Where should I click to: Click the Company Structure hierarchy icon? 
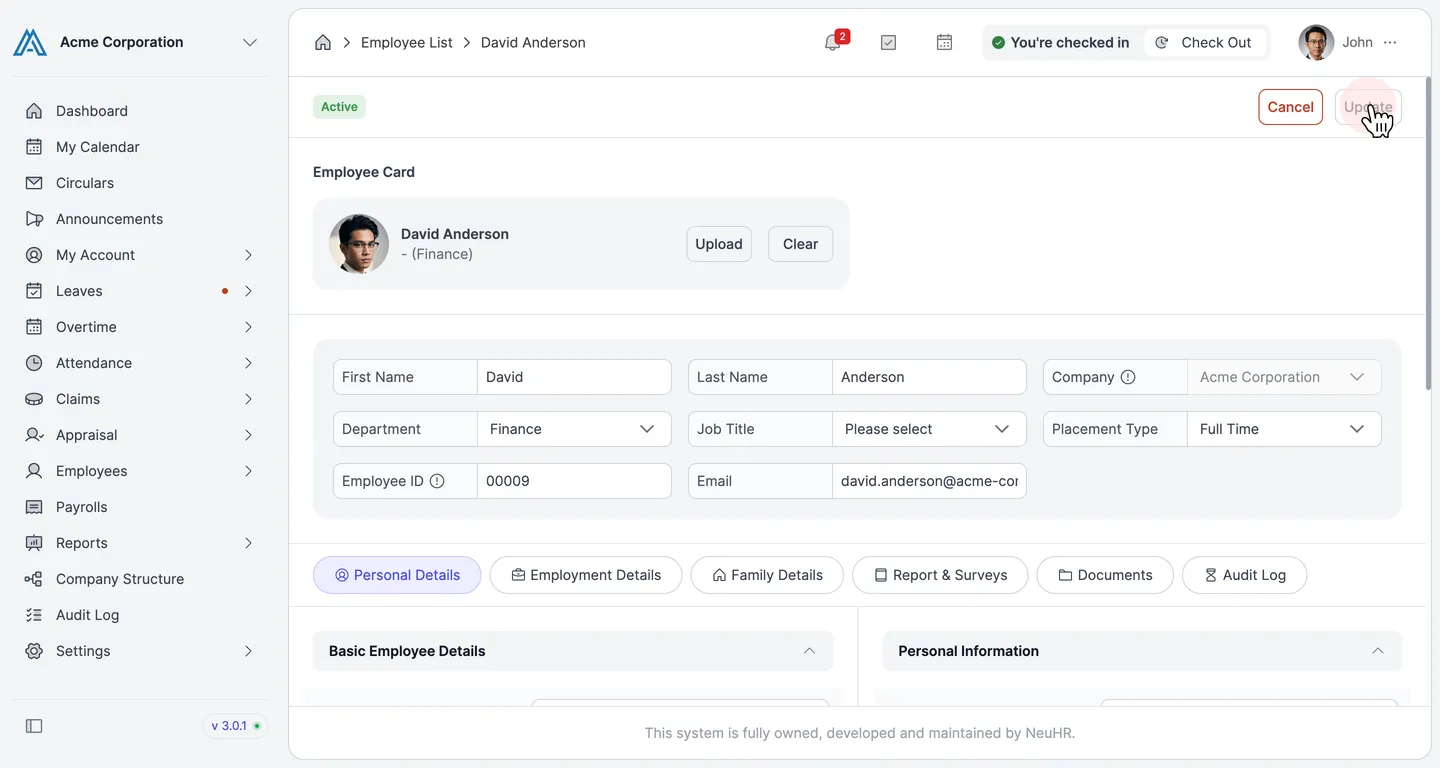point(34,579)
